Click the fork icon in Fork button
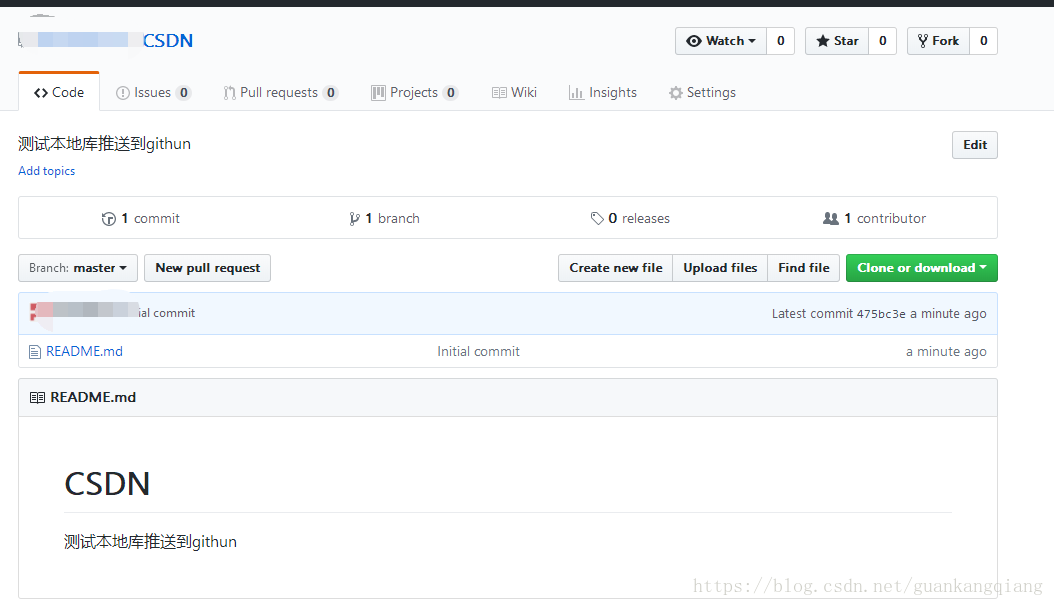 tap(923, 41)
